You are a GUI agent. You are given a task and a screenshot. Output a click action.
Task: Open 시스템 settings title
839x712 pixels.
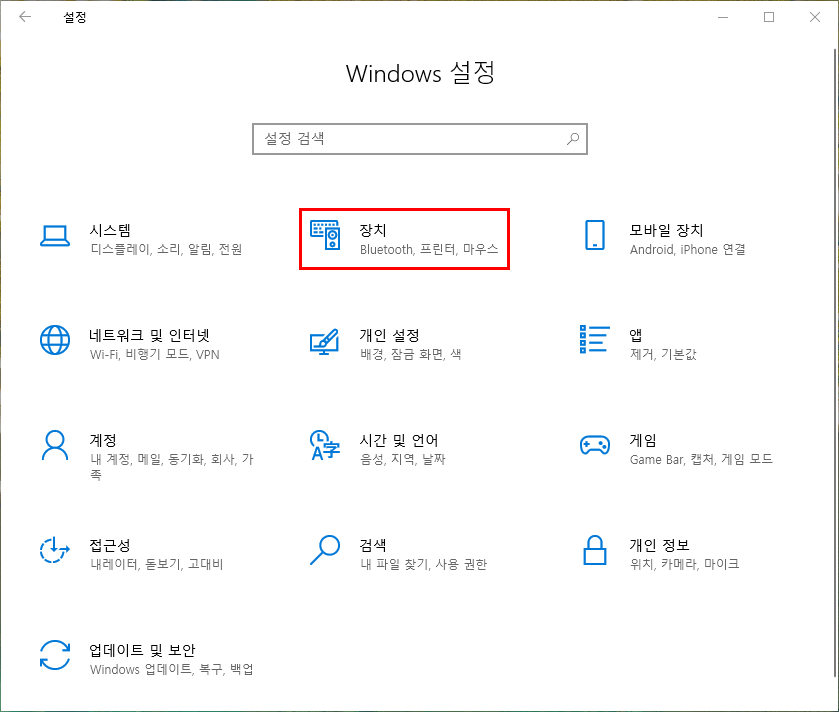click(110, 231)
